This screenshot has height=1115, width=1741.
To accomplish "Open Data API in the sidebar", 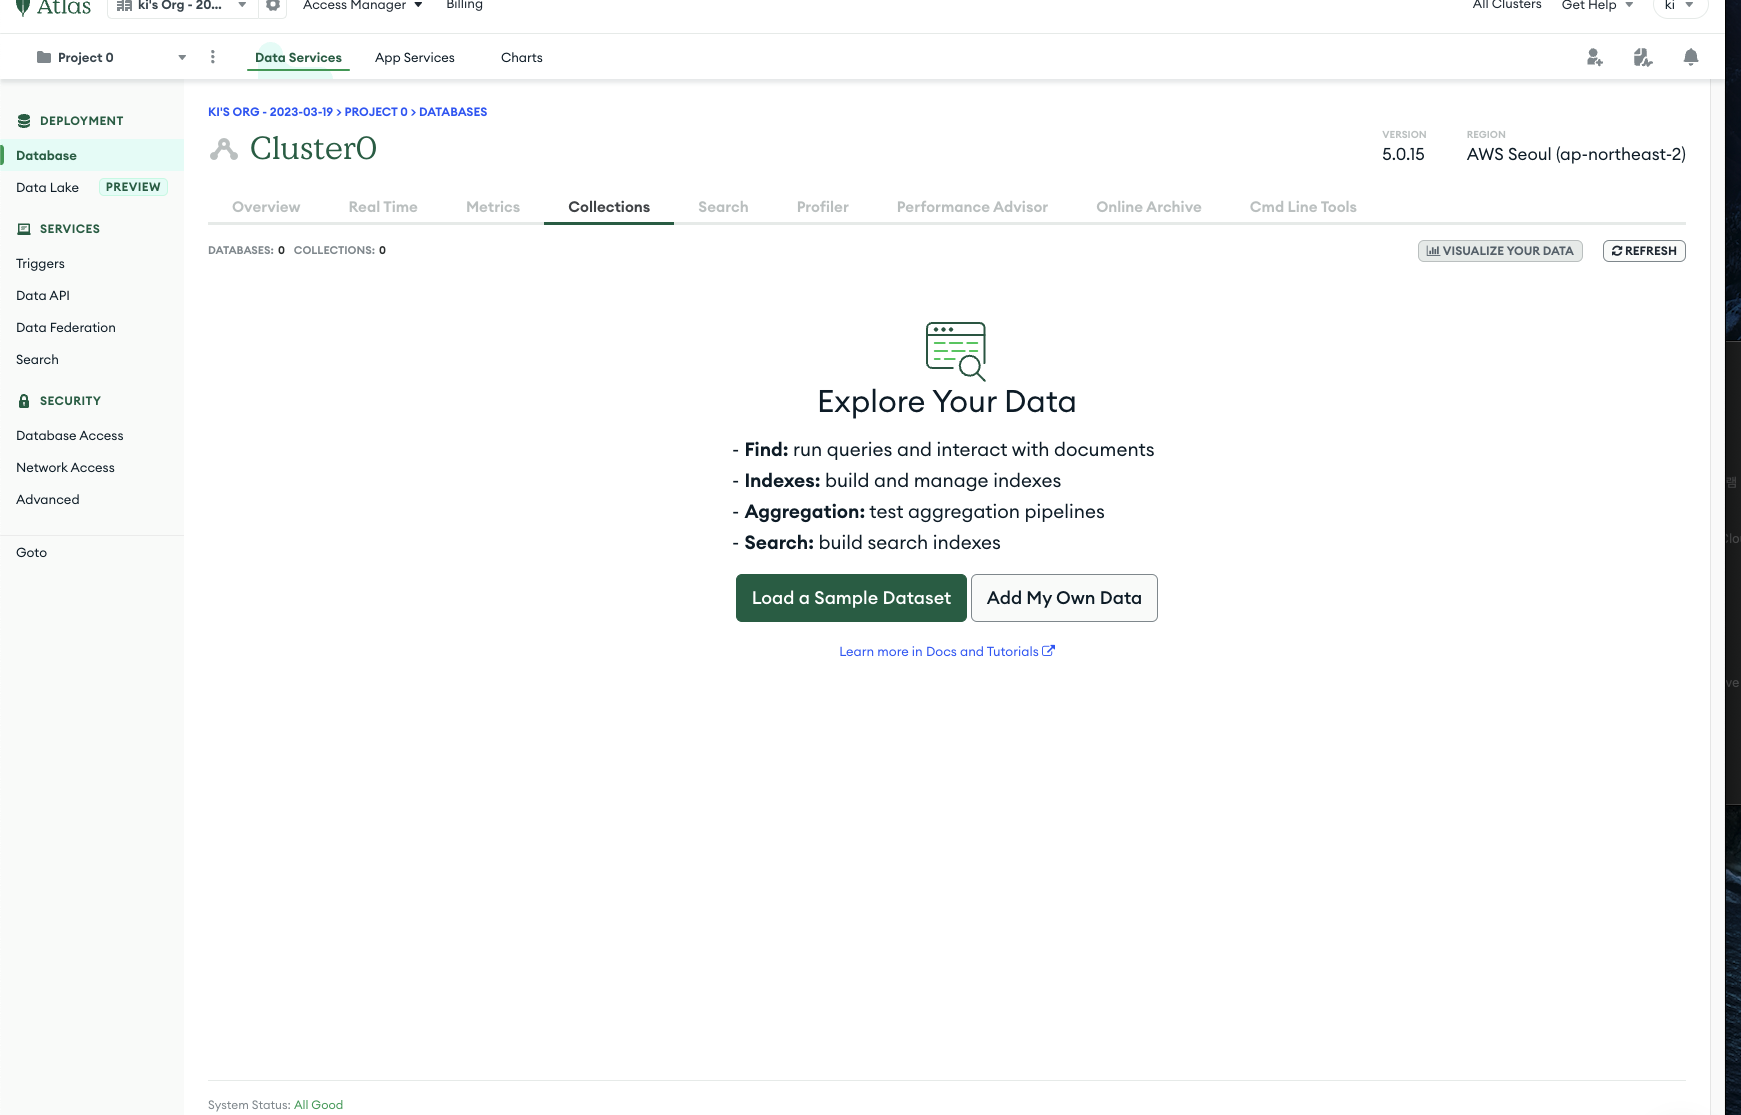I will click(x=43, y=295).
